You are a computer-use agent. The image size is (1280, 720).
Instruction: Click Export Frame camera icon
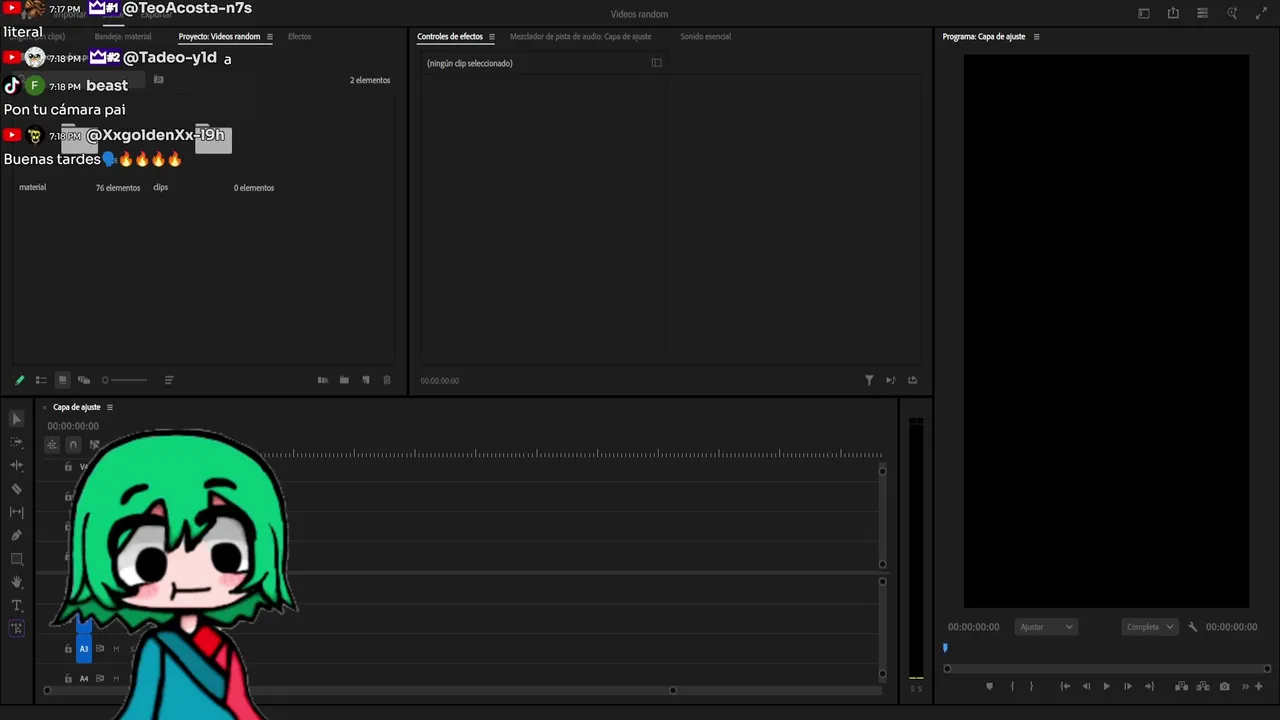click(x=1225, y=686)
